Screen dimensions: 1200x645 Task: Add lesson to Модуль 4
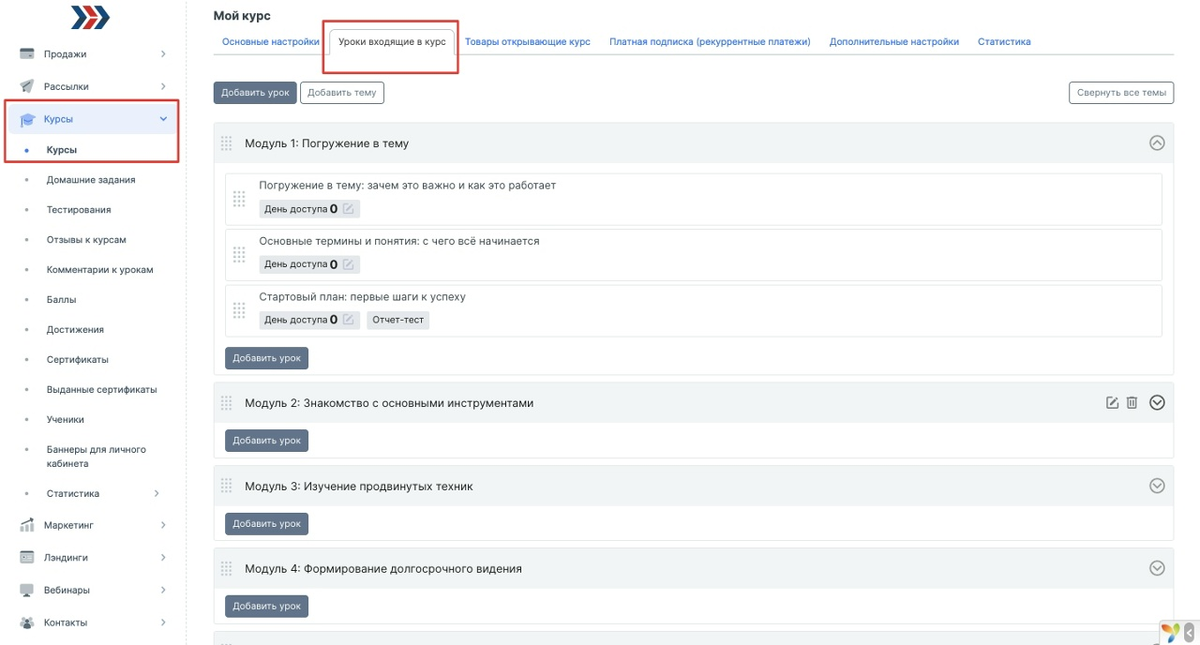pyautogui.click(x=267, y=606)
